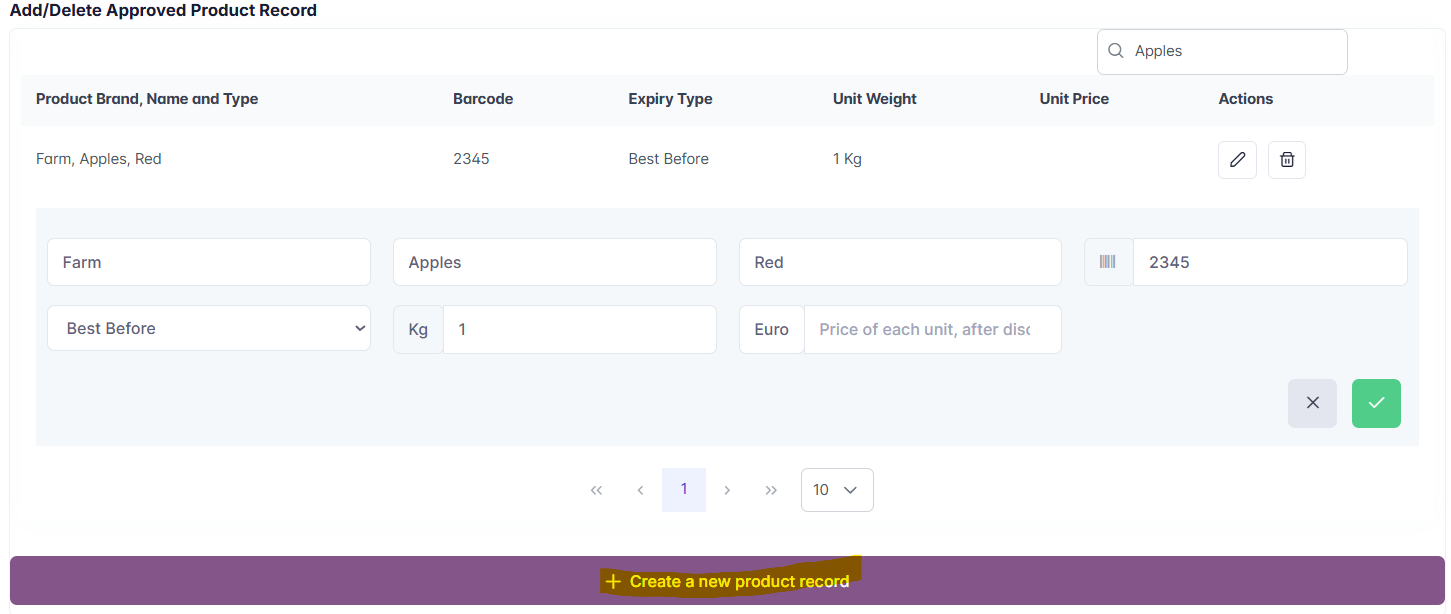Click the trash delete icon for Apples
Viewport: 1451px width, 614px height.
pos(1287,160)
